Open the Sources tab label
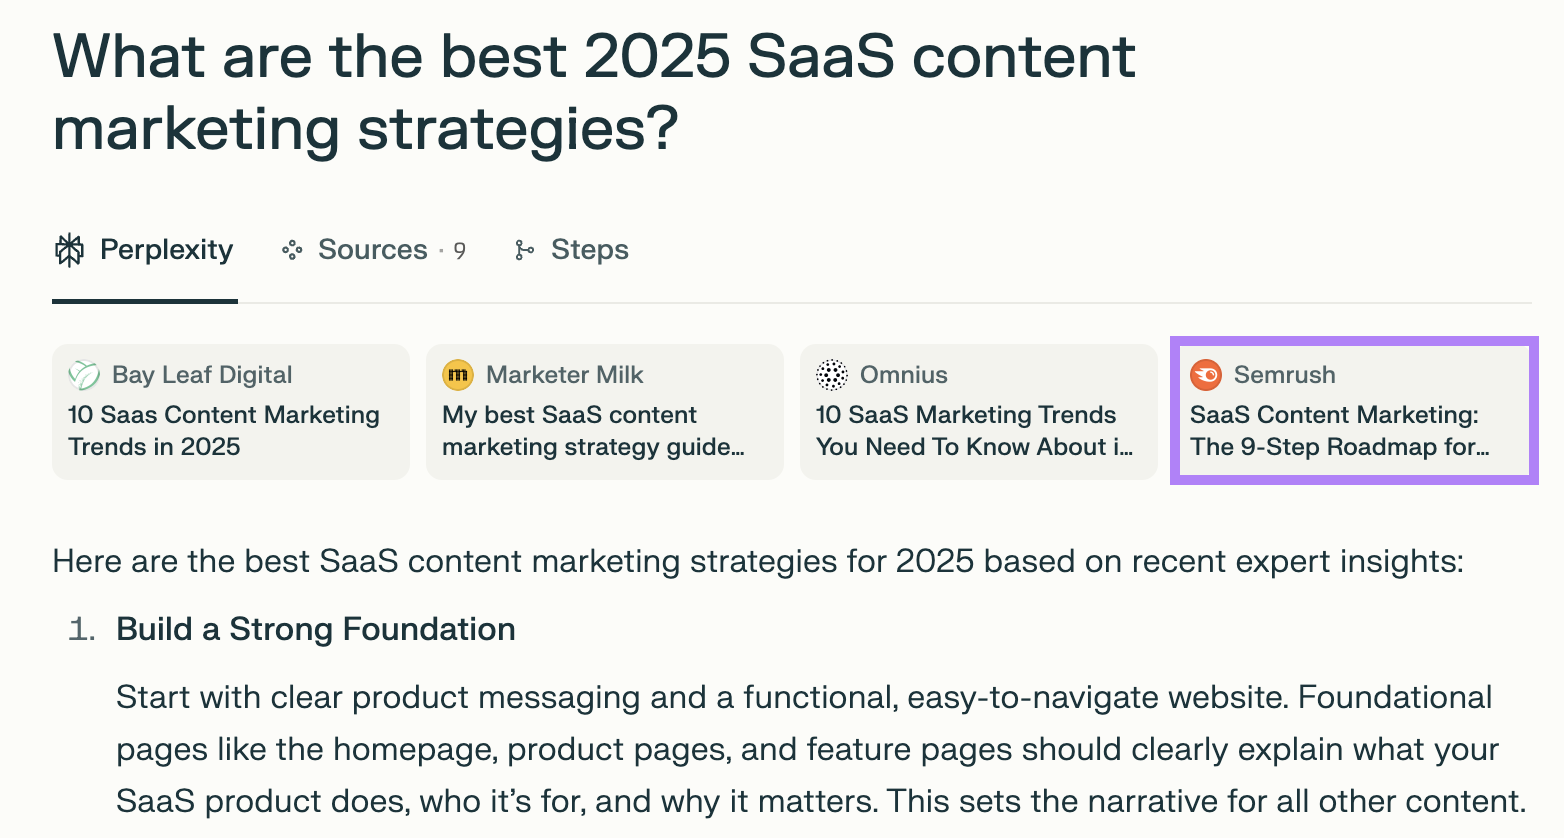Image resolution: width=1564 pixels, height=838 pixels. 372,250
